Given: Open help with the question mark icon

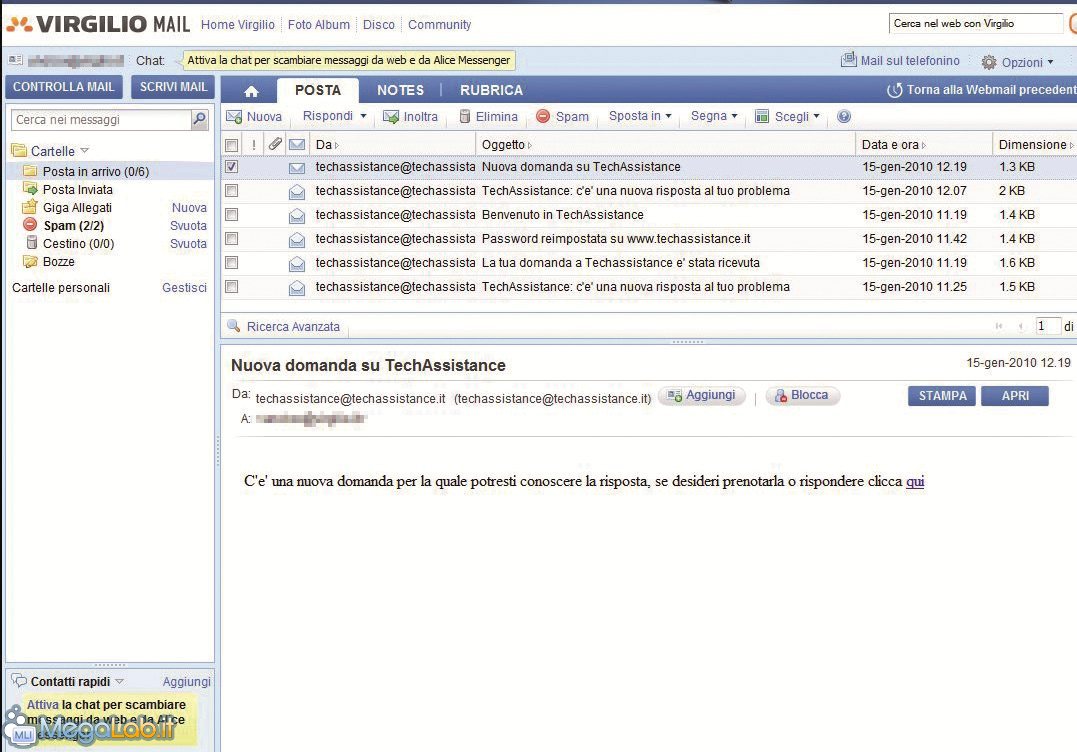Looking at the screenshot, I should tap(844, 116).
